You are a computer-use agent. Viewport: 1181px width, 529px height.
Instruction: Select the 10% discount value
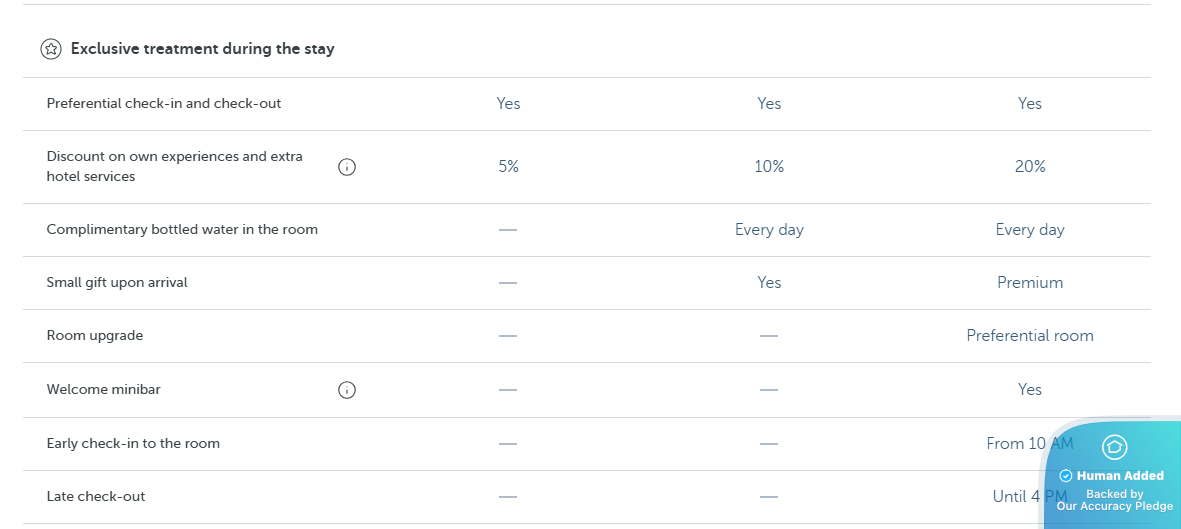(769, 167)
